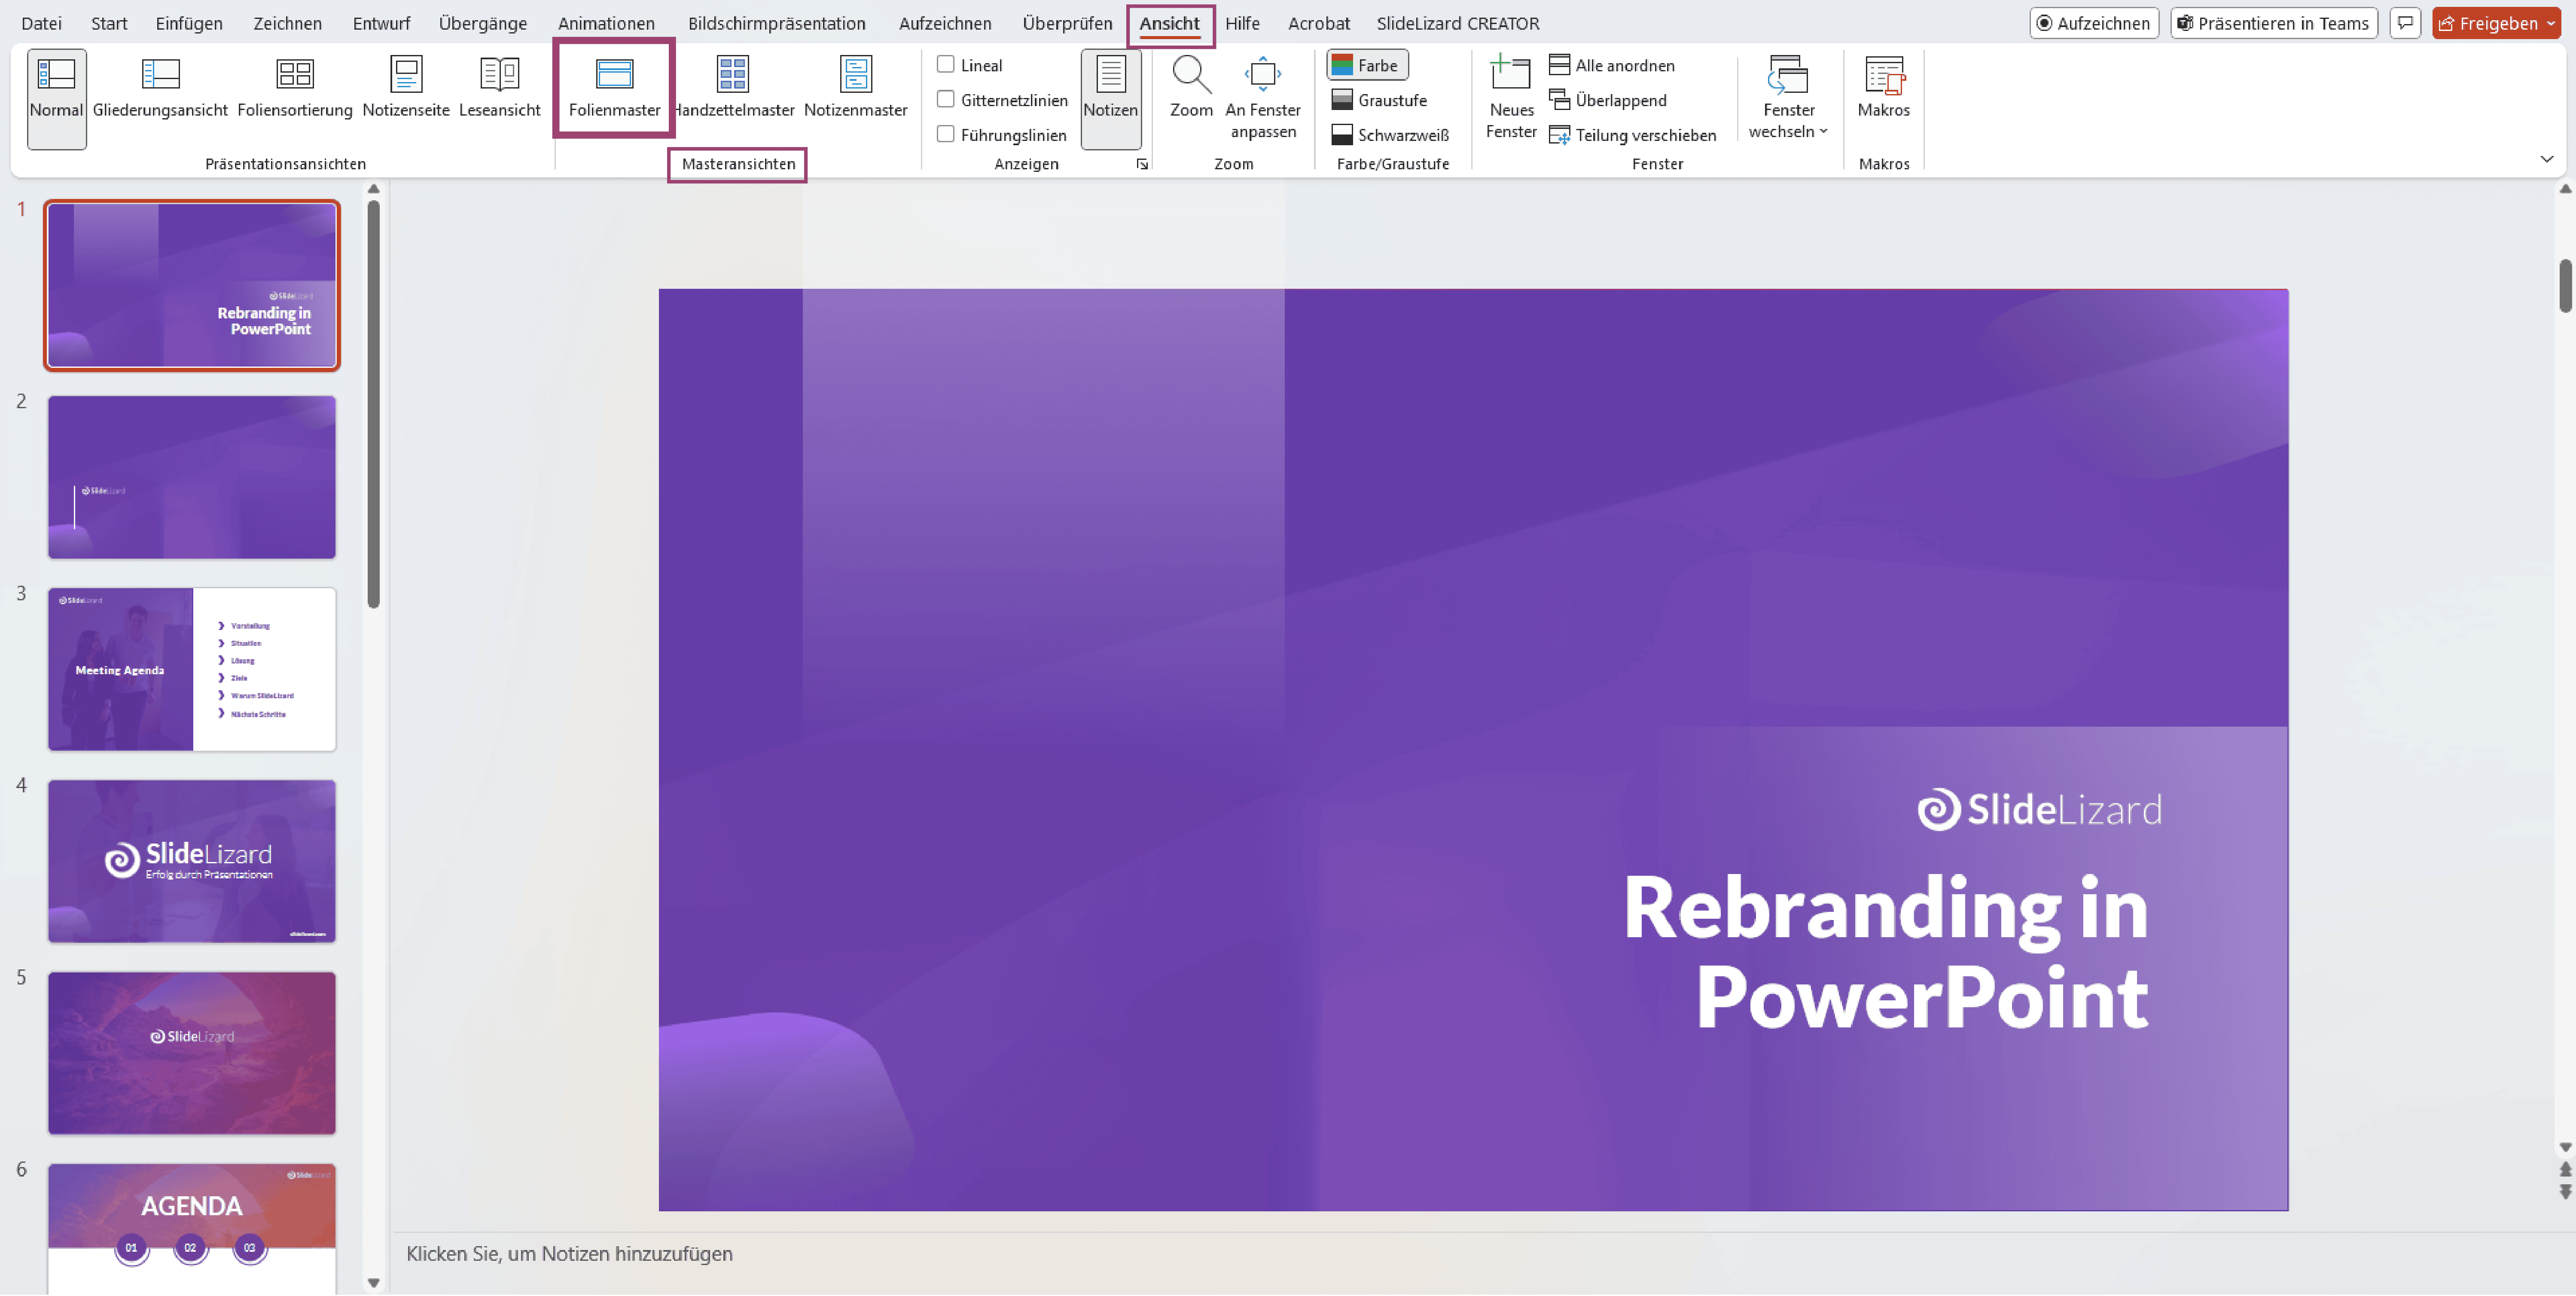This screenshot has width=2576, height=1296.
Task: Select slide 4 SlideLizard logo thumbnail
Action: (192, 861)
